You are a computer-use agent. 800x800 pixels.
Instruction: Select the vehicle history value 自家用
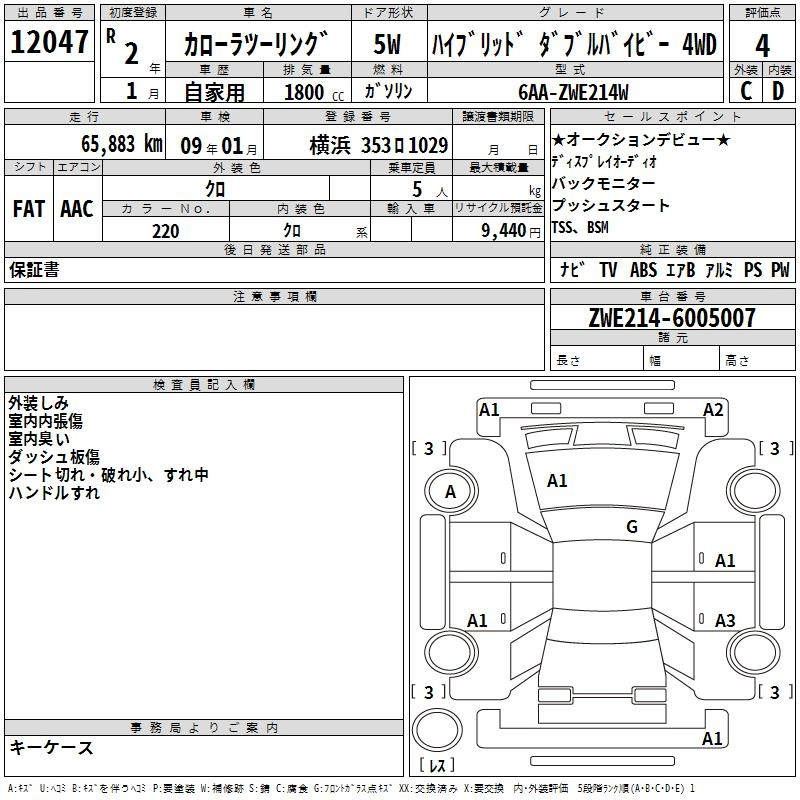[214, 92]
